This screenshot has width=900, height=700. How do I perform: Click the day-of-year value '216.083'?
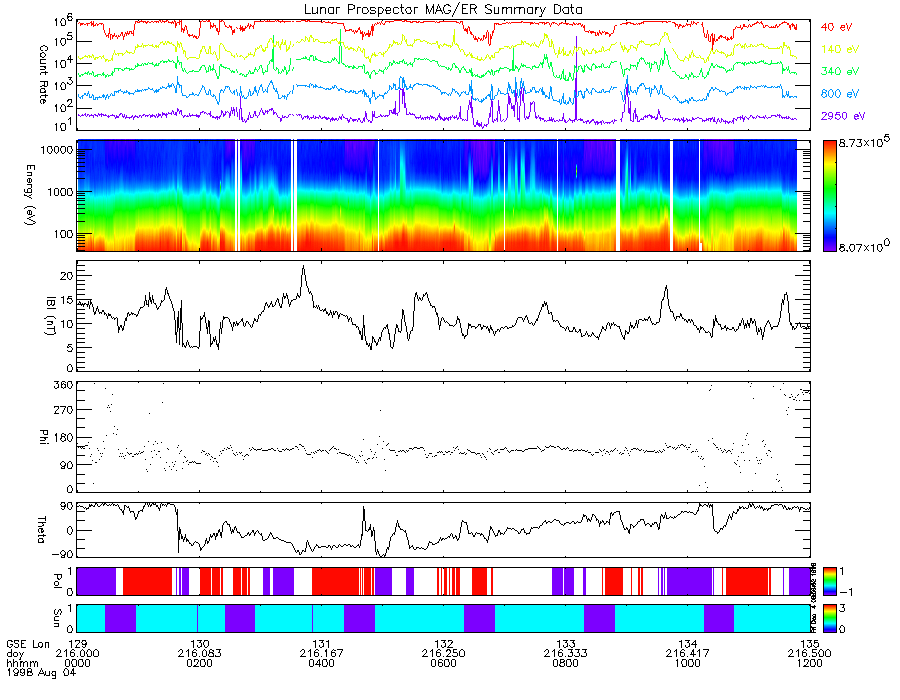tap(199, 654)
